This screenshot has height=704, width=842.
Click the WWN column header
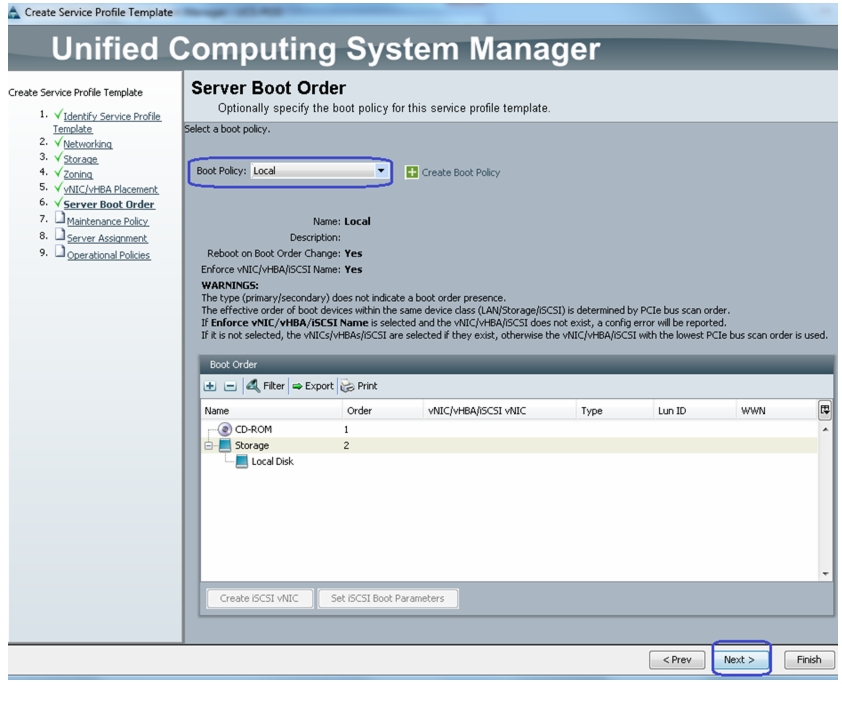775,410
